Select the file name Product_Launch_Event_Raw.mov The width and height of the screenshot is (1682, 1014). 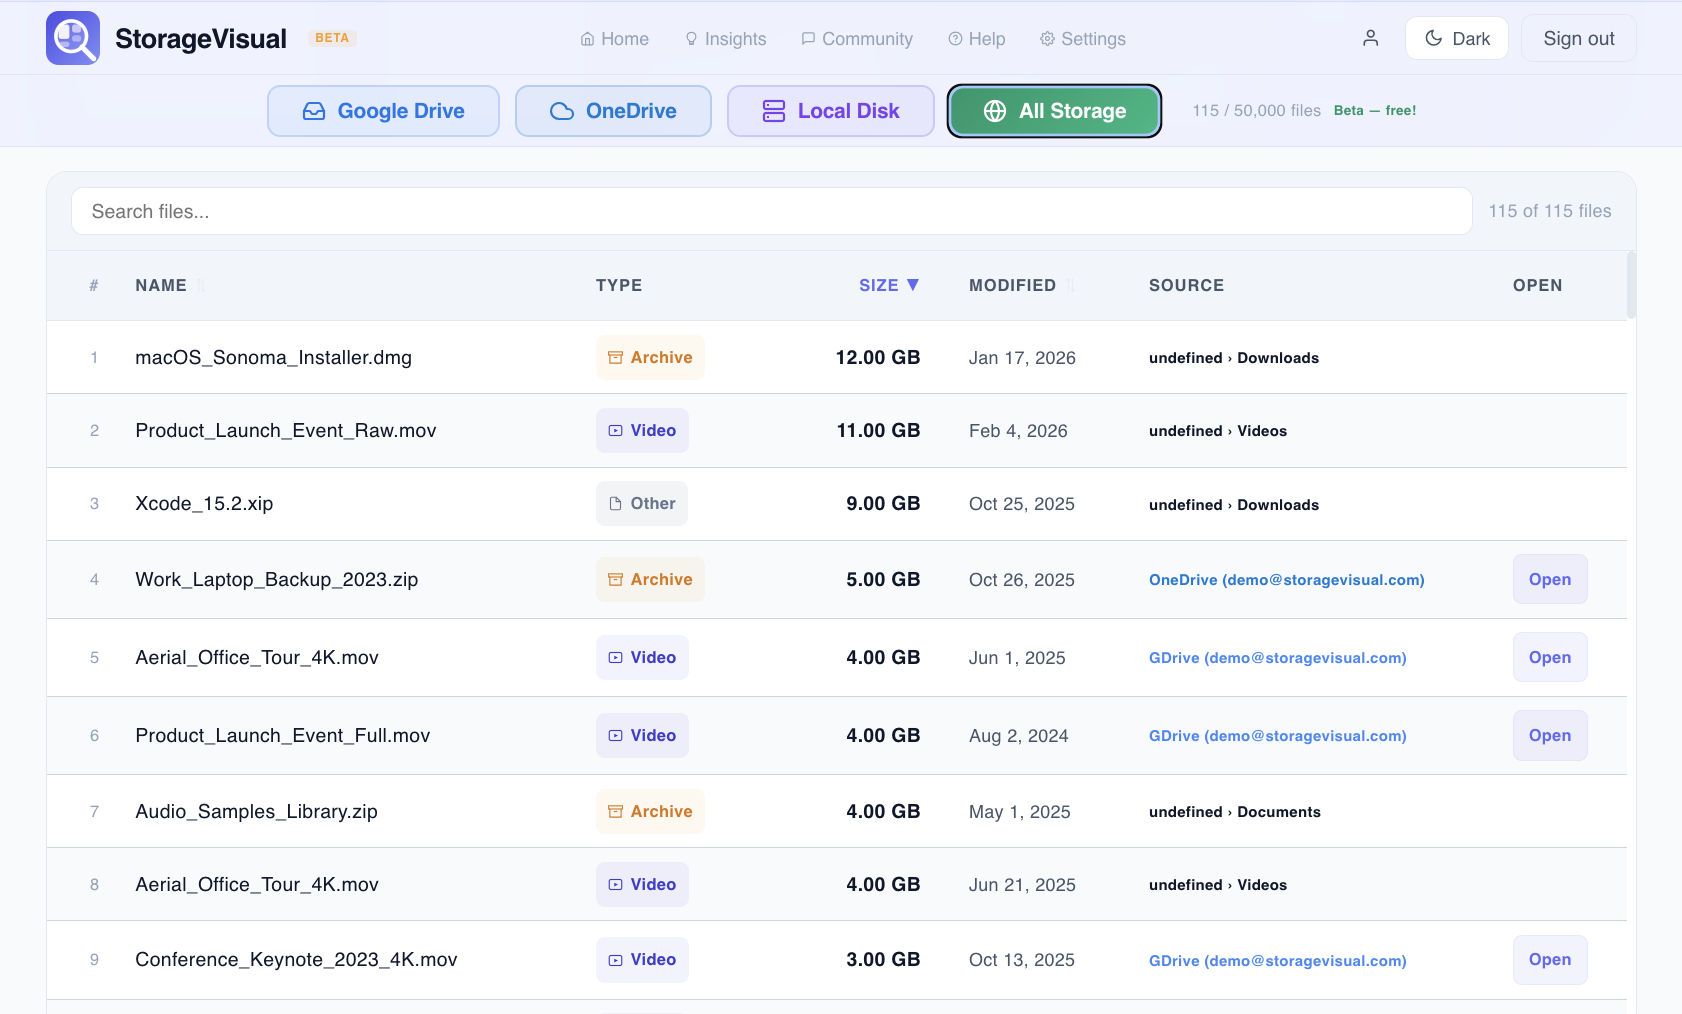[286, 430]
